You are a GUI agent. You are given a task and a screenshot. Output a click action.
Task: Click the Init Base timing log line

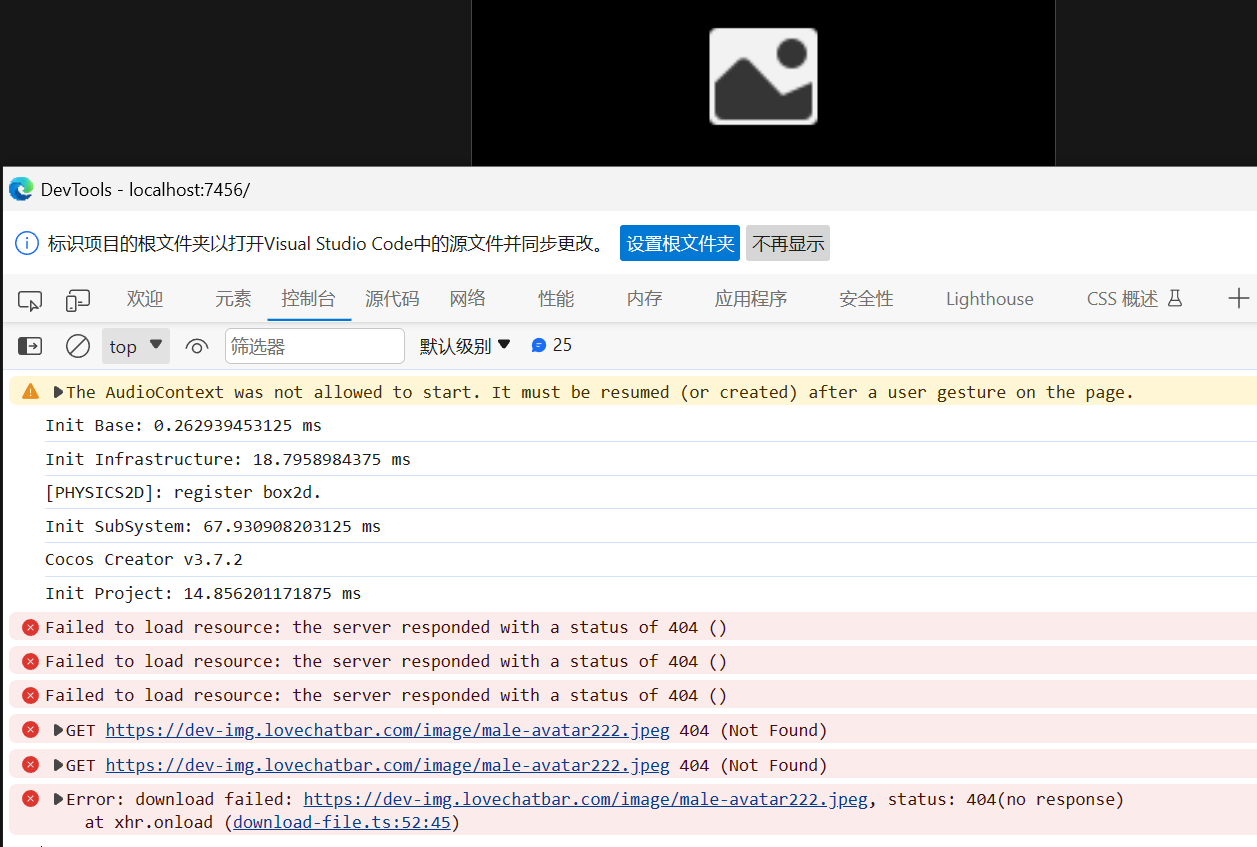[184, 425]
